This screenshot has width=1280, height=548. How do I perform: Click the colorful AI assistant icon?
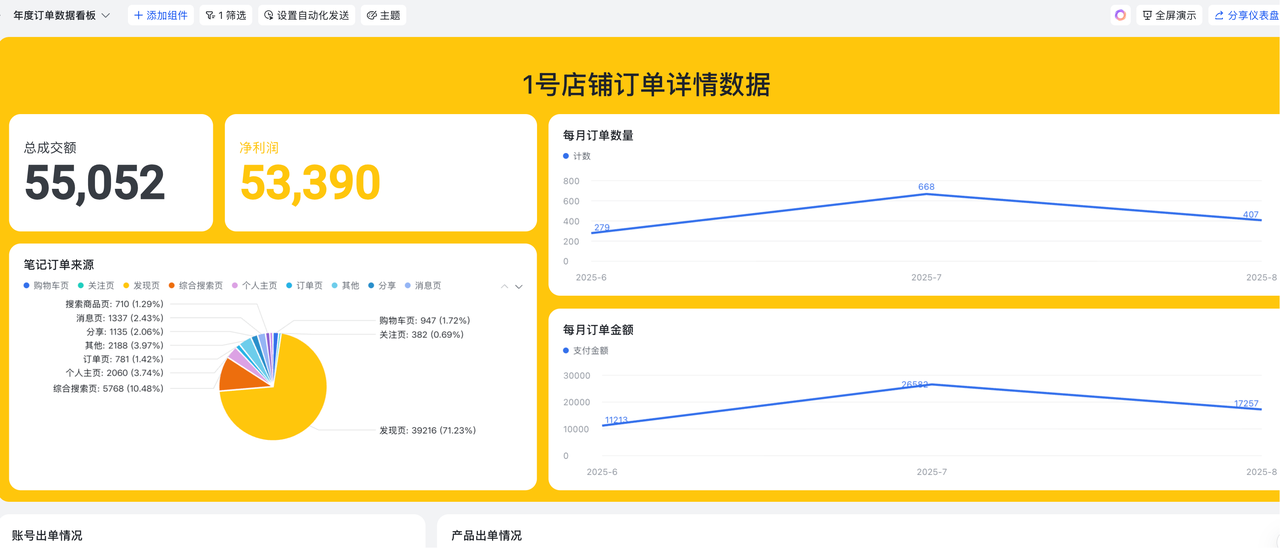point(1120,15)
